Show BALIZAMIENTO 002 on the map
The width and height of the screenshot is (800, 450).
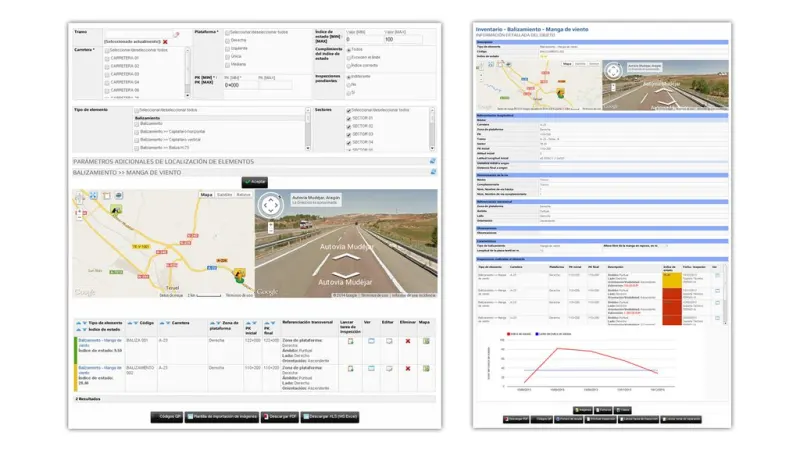pos(426,368)
